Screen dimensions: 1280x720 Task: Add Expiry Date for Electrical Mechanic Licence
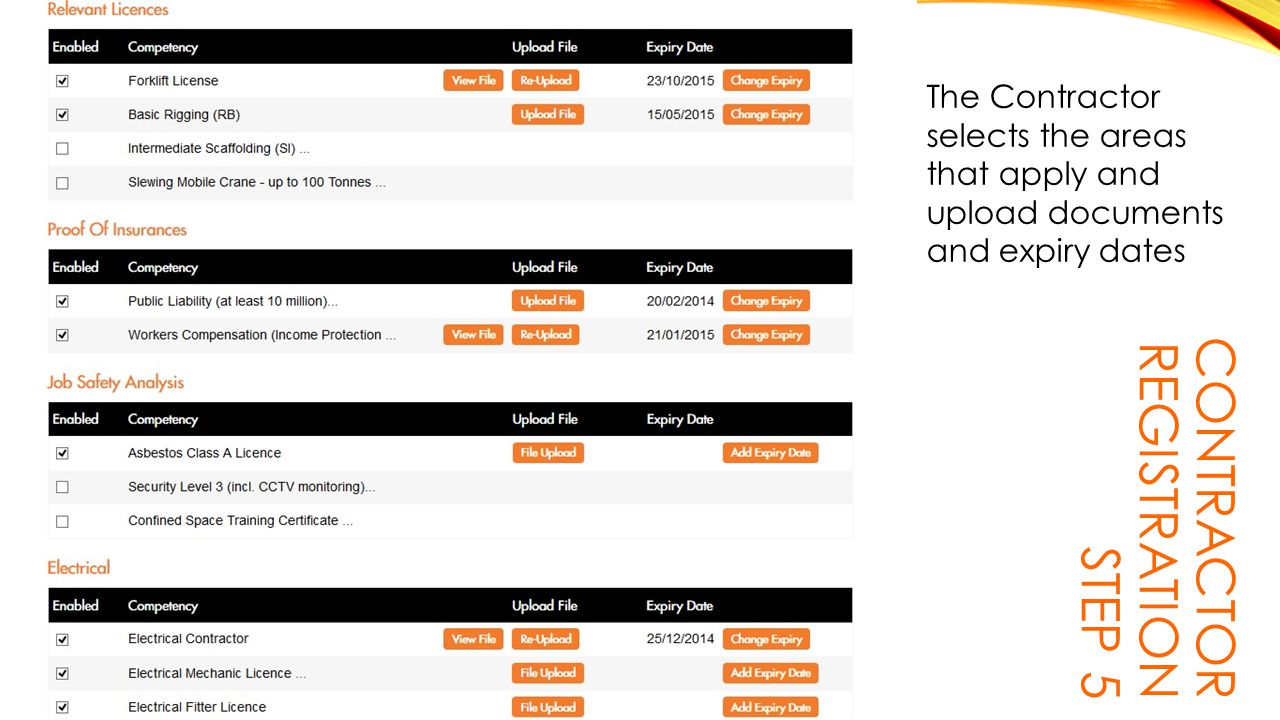[x=771, y=673]
